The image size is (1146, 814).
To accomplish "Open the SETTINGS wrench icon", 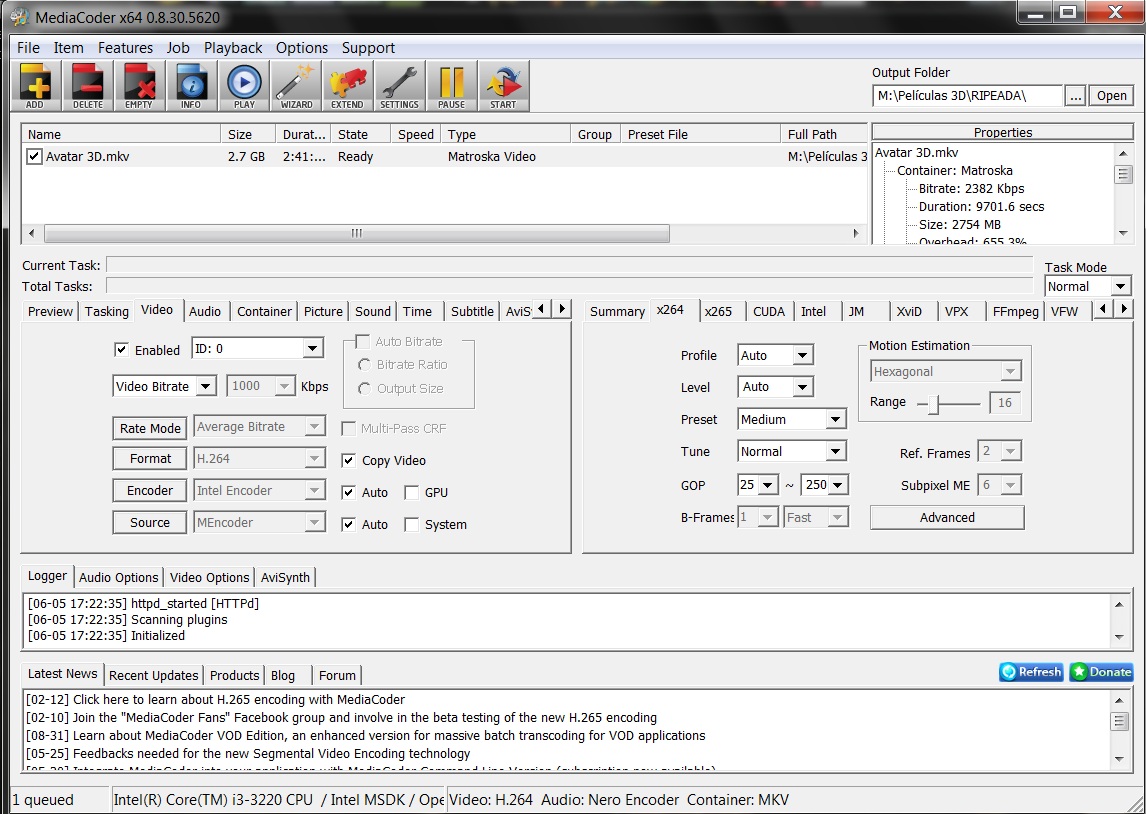I will point(399,86).
